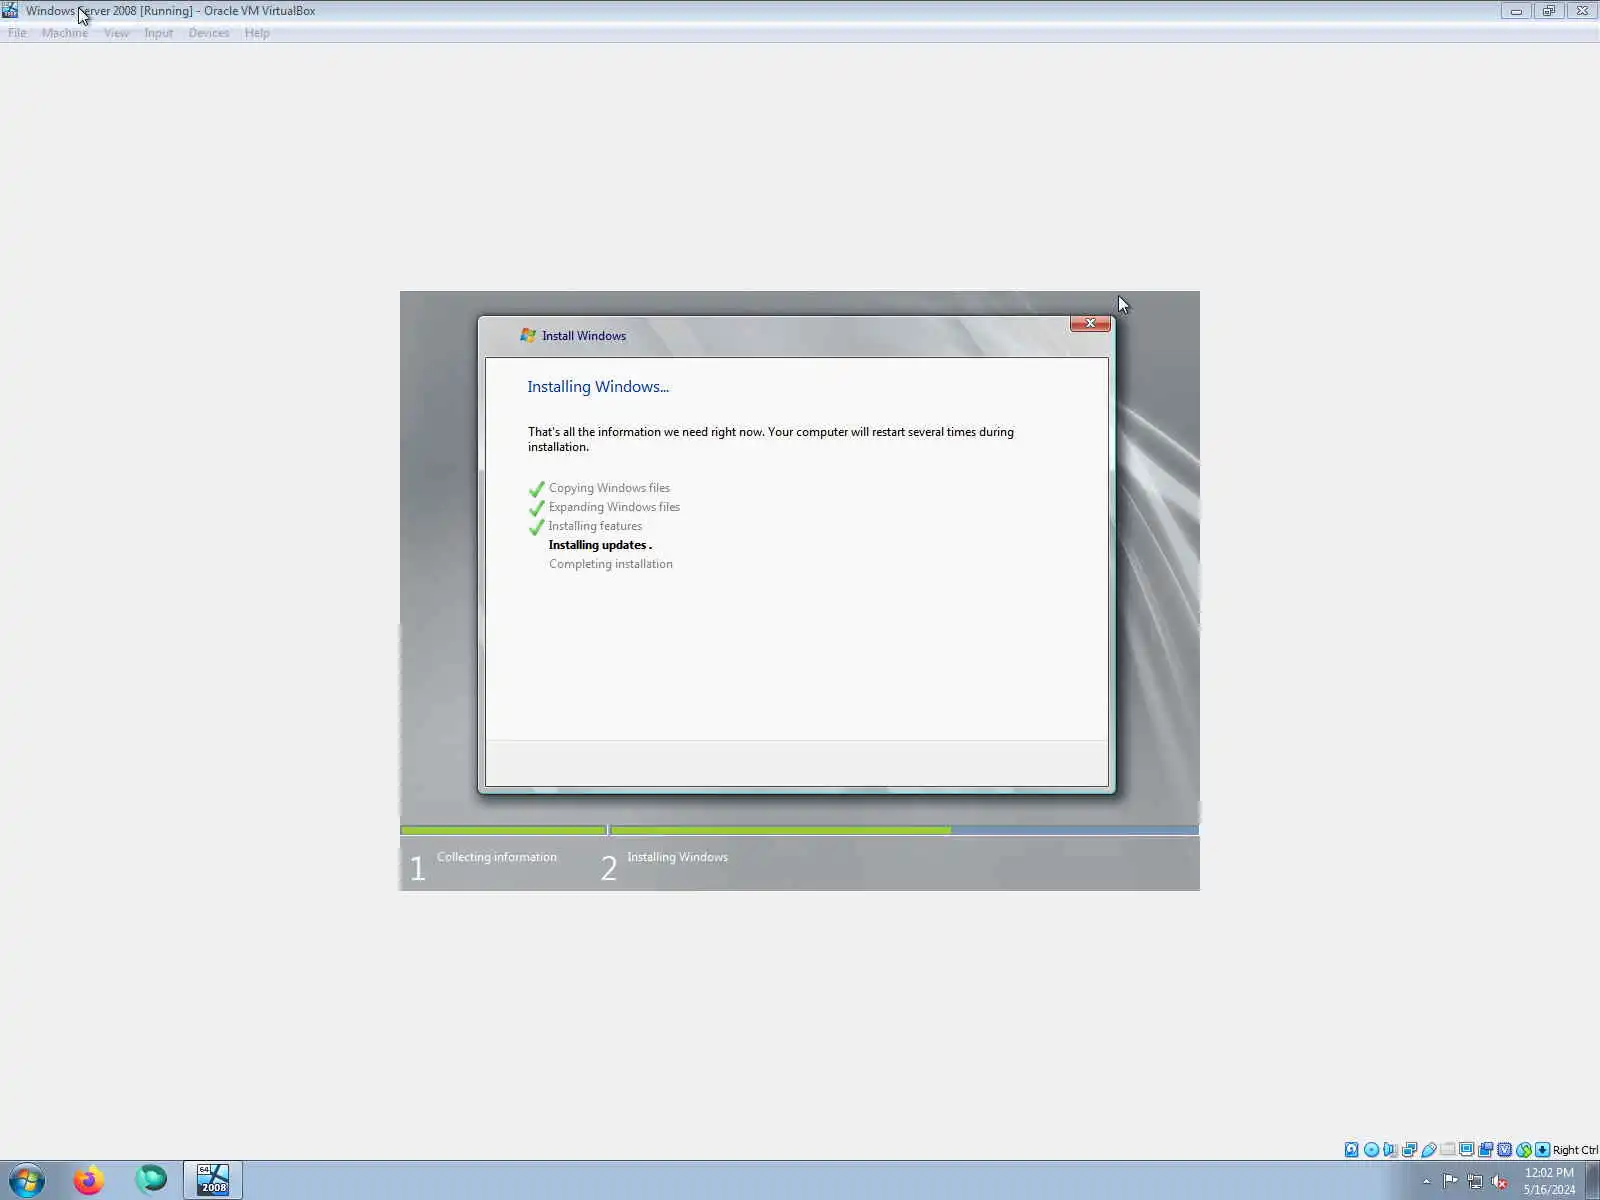Click the greyed shared folders status icon
The width and height of the screenshot is (1600, 1200).
point(1447,1150)
